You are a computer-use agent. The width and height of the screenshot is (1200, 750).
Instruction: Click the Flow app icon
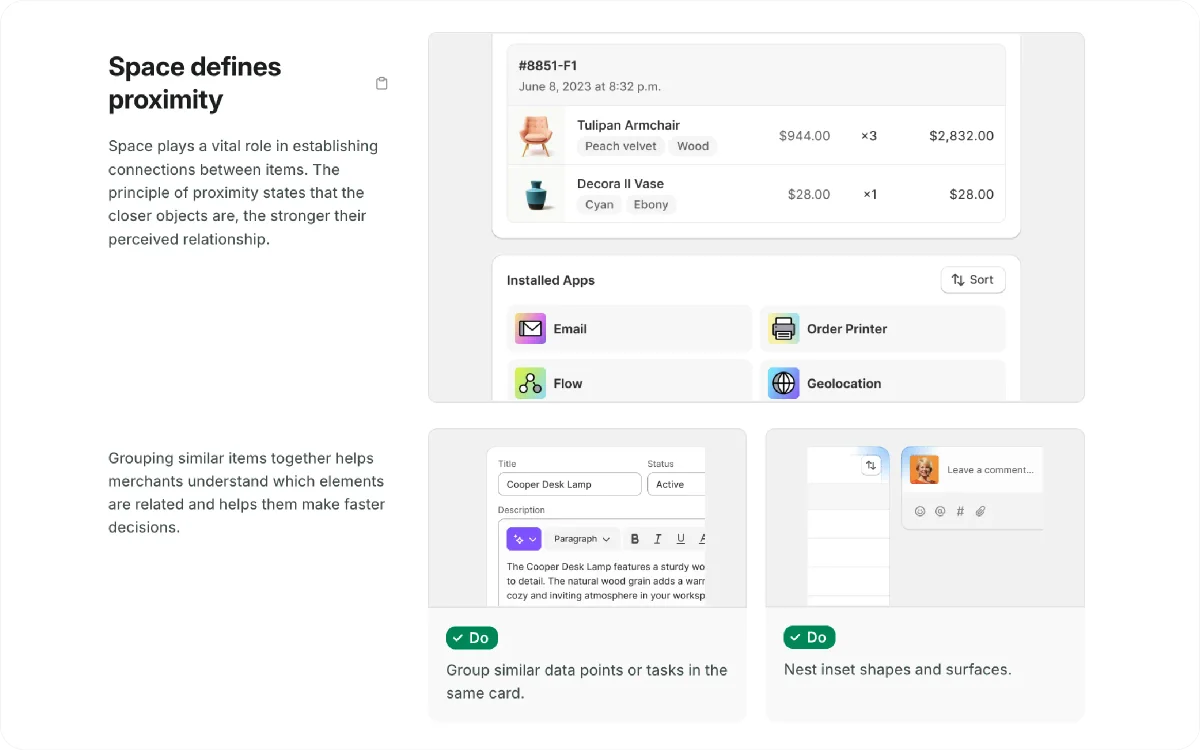[530, 383]
